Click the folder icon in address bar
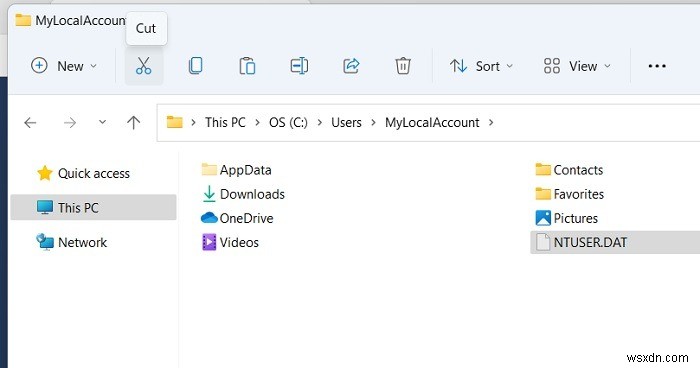 175,122
